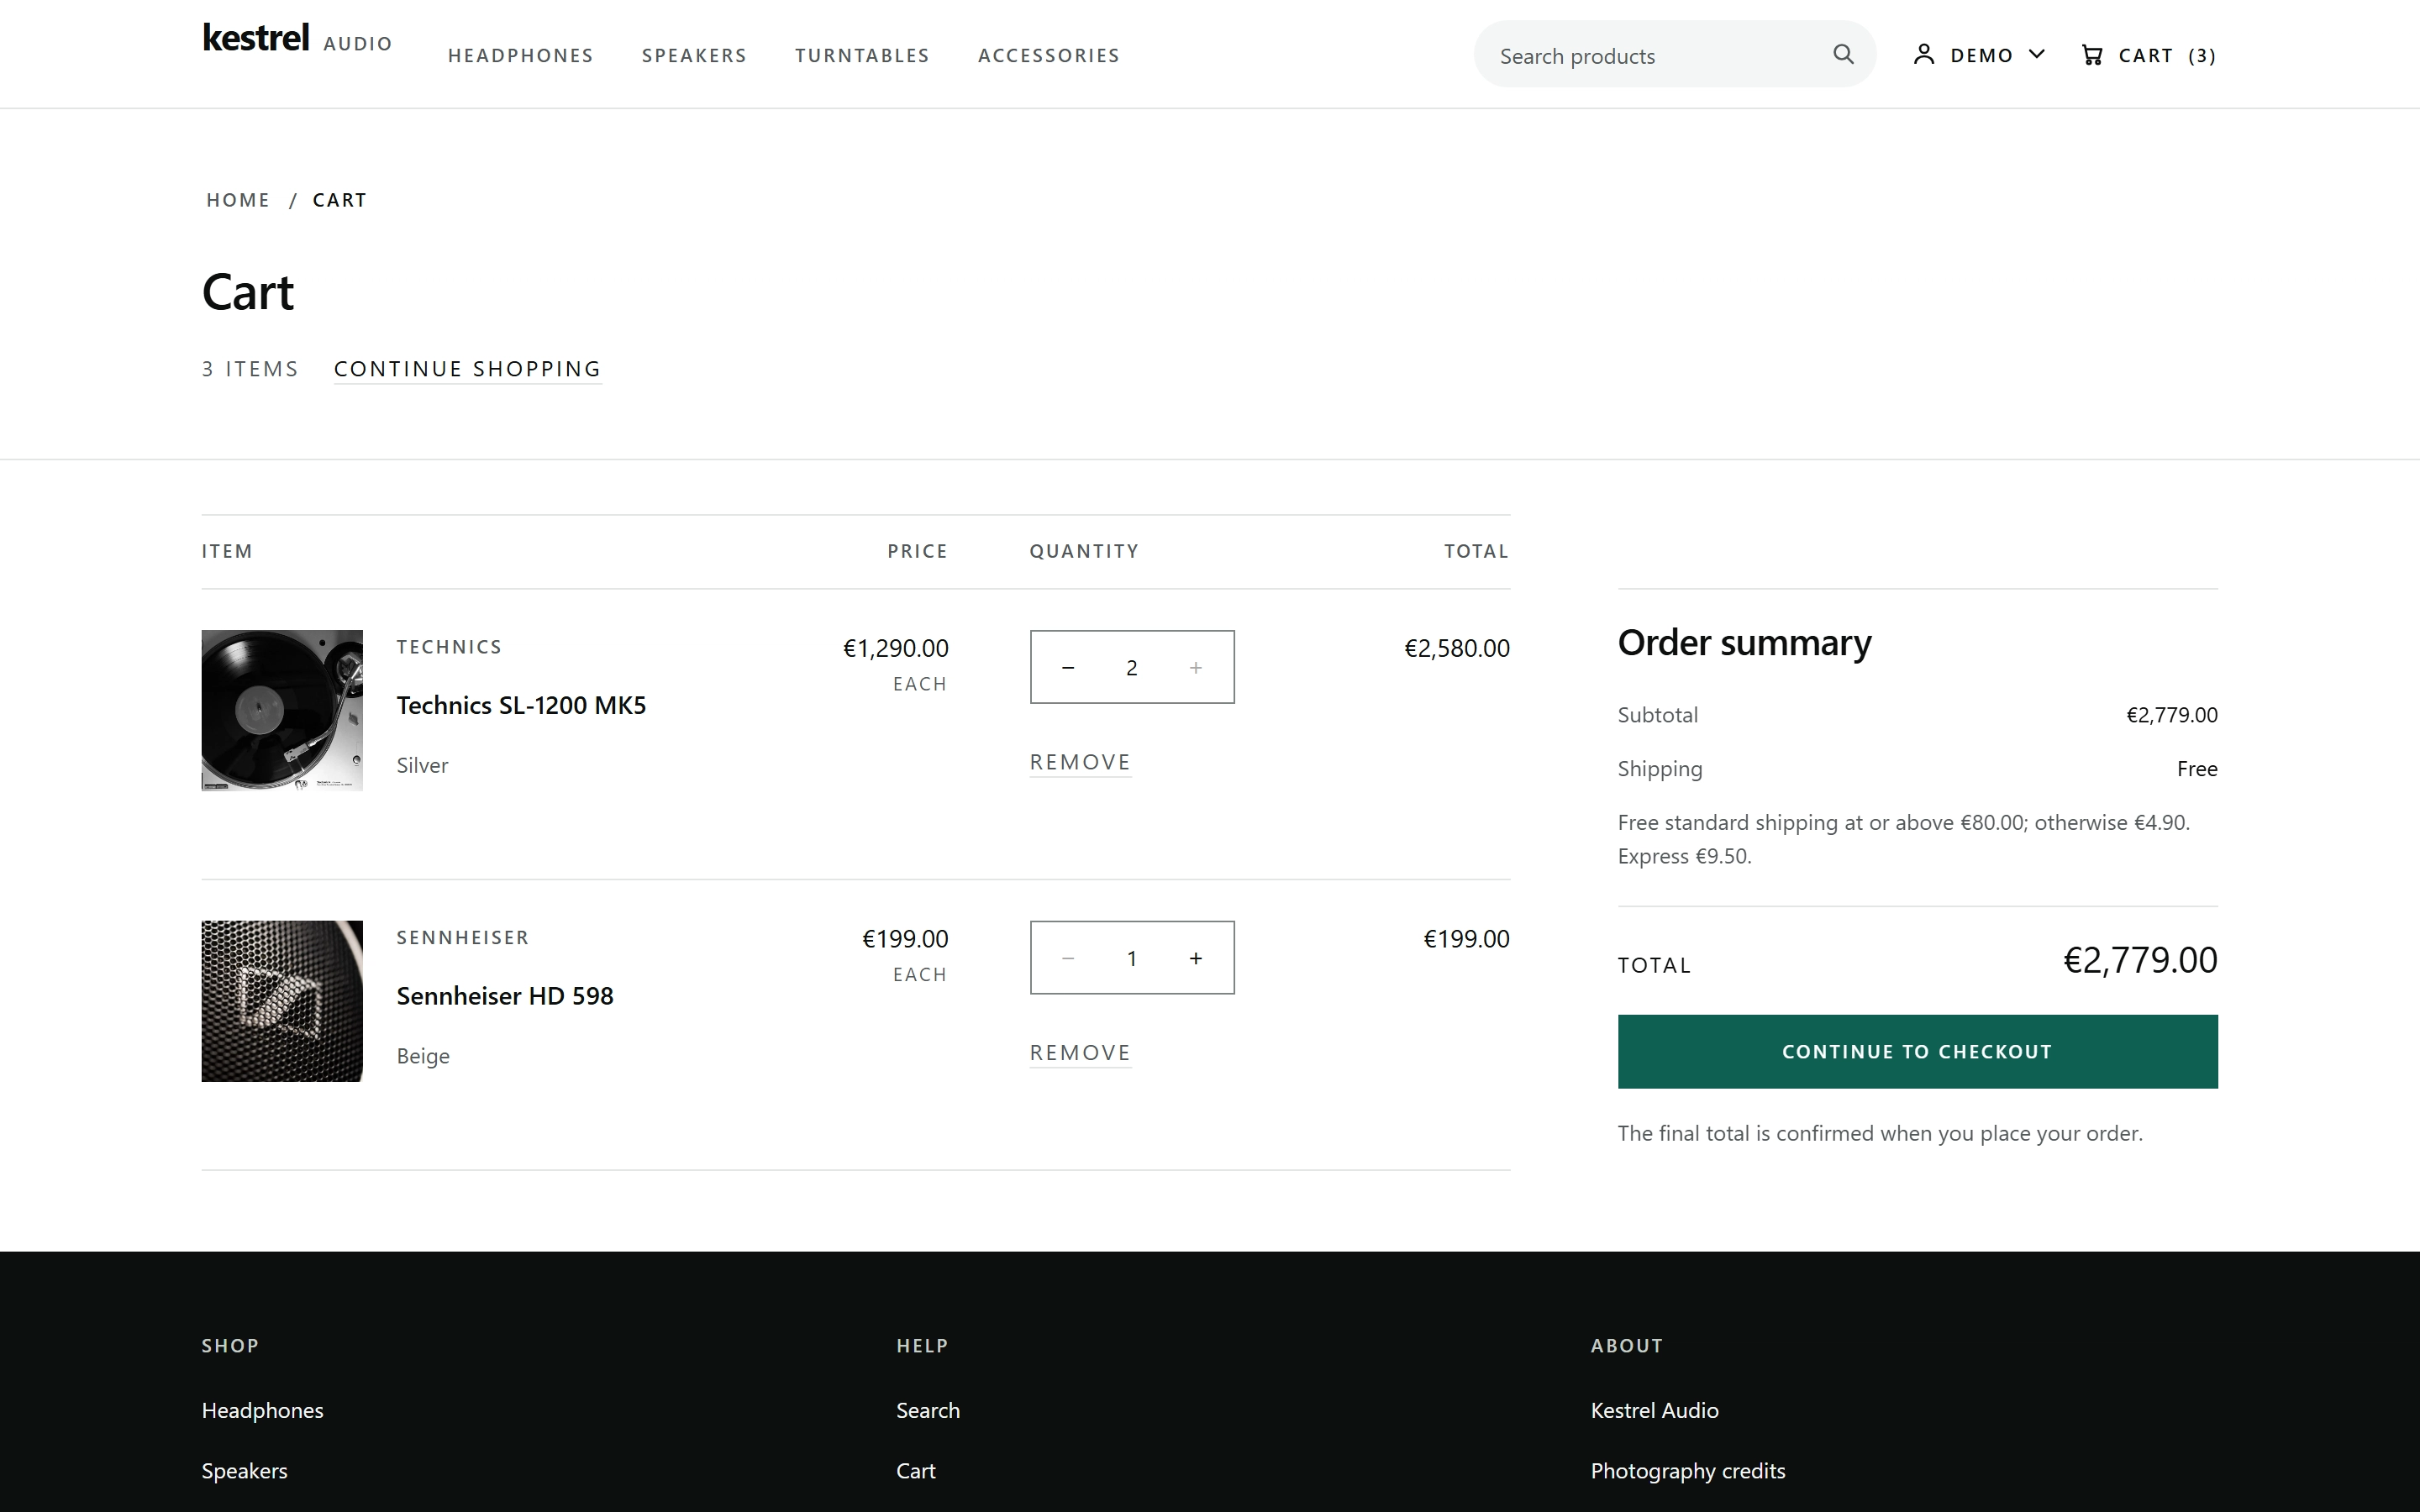Click the search magnifier icon

pyautogui.click(x=1843, y=54)
